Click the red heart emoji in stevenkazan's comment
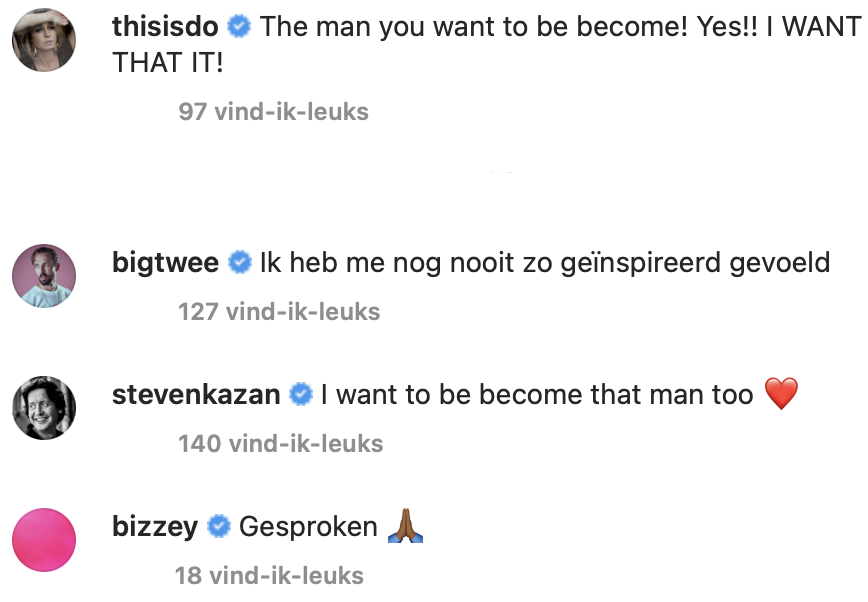The height and width of the screenshot is (602, 868). coord(781,395)
